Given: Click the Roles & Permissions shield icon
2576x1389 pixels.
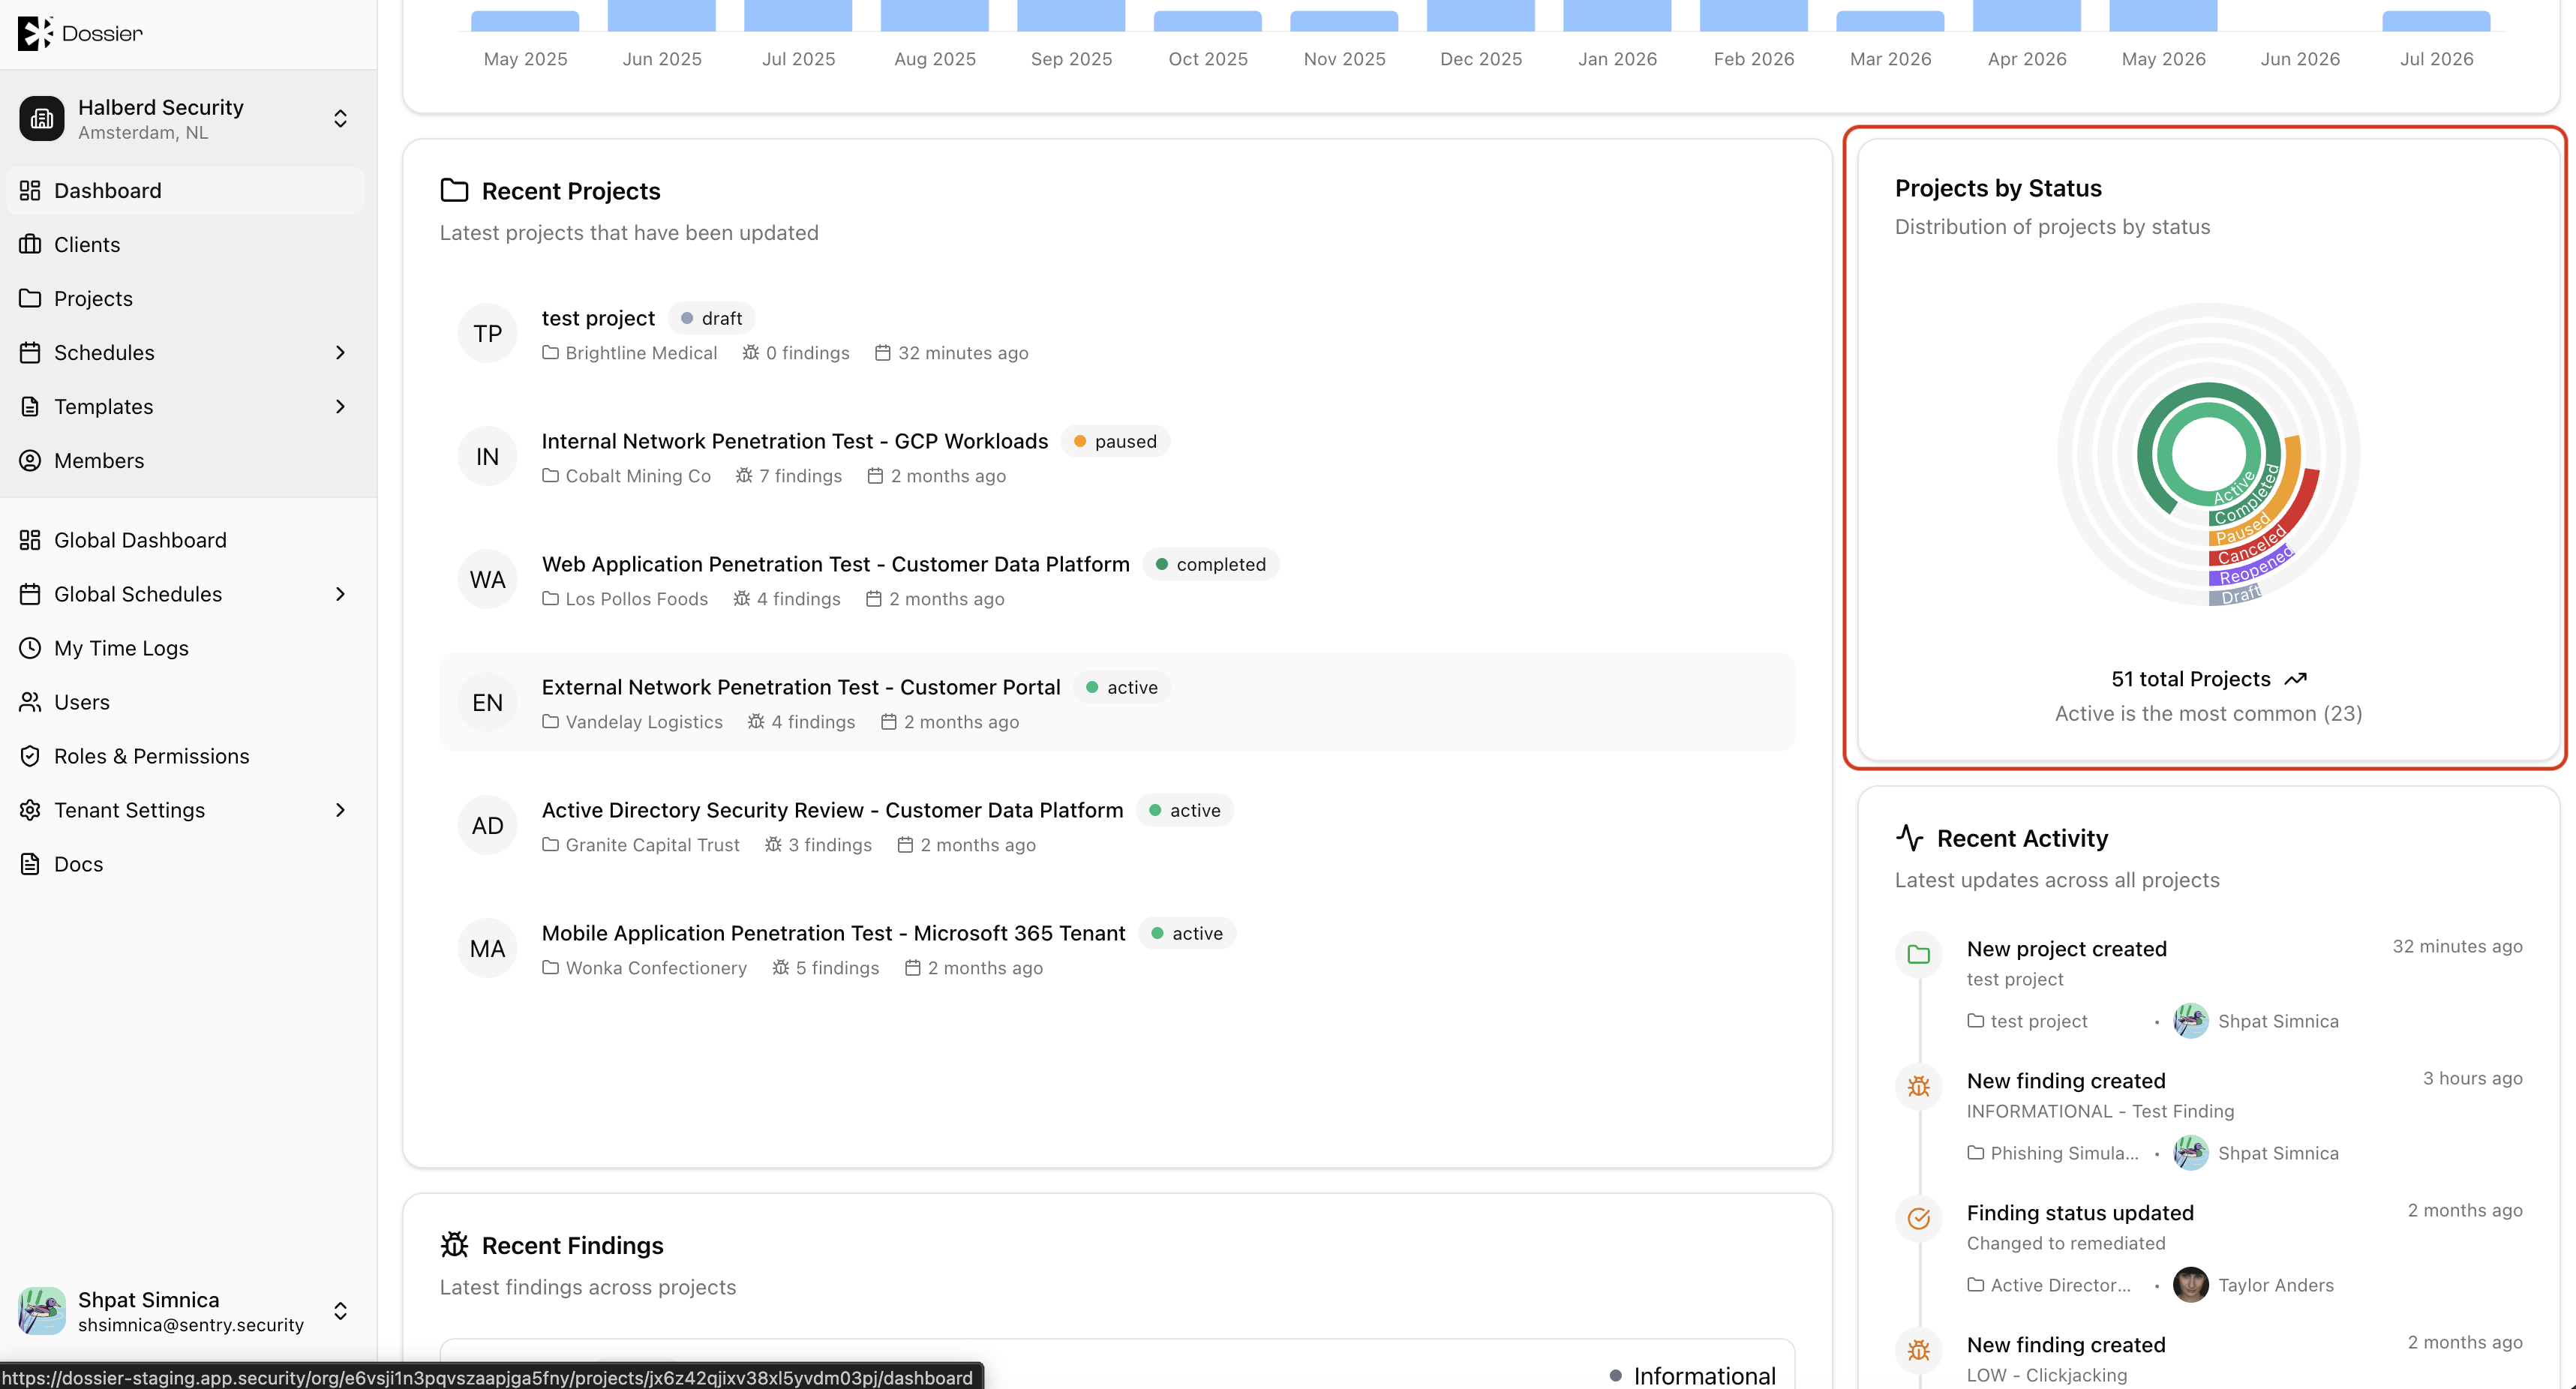Looking at the screenshot, I should (30, 756).
